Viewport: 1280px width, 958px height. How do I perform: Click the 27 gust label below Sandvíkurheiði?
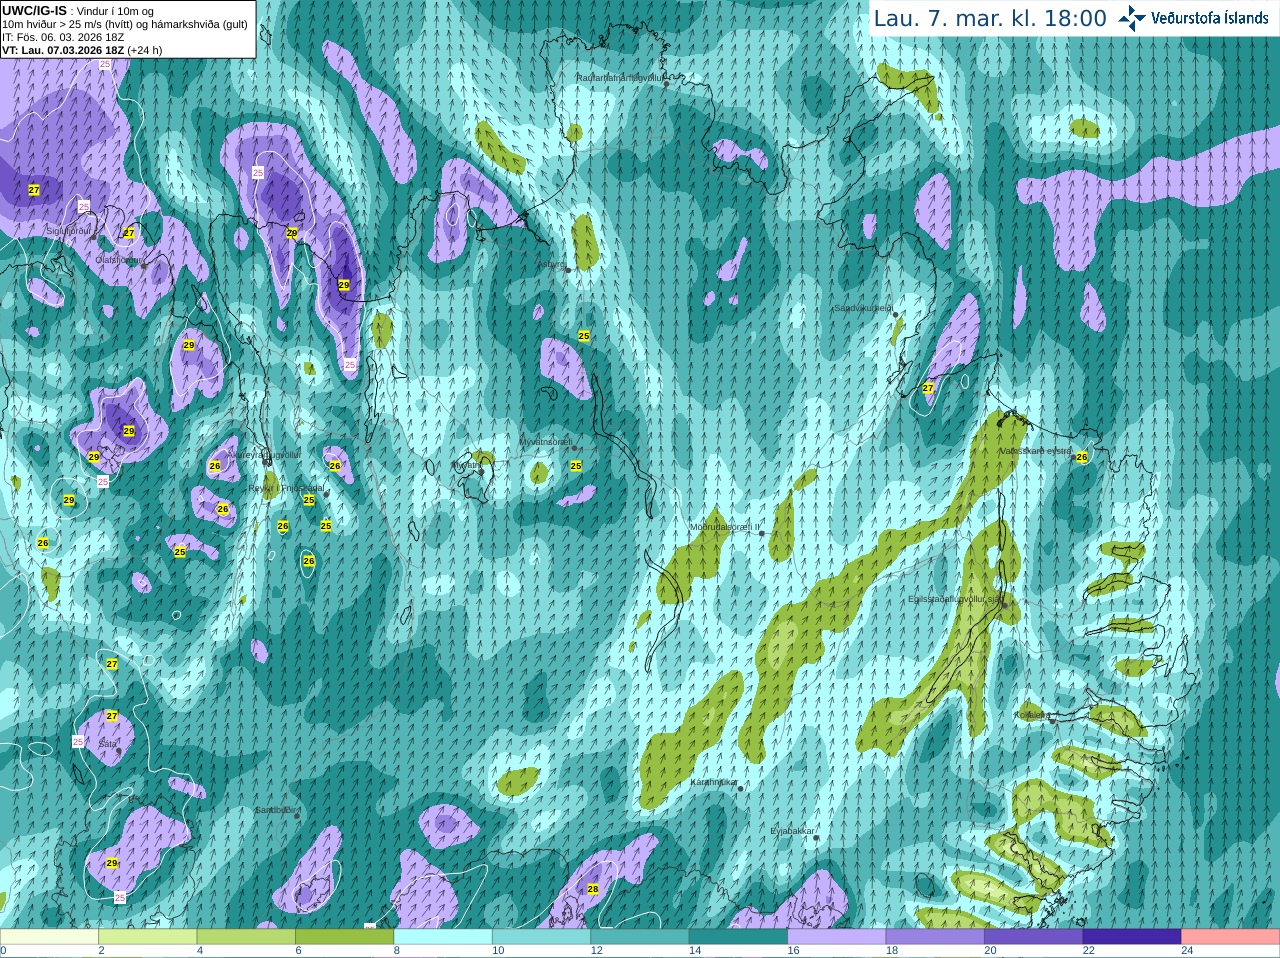click(928, 388)
